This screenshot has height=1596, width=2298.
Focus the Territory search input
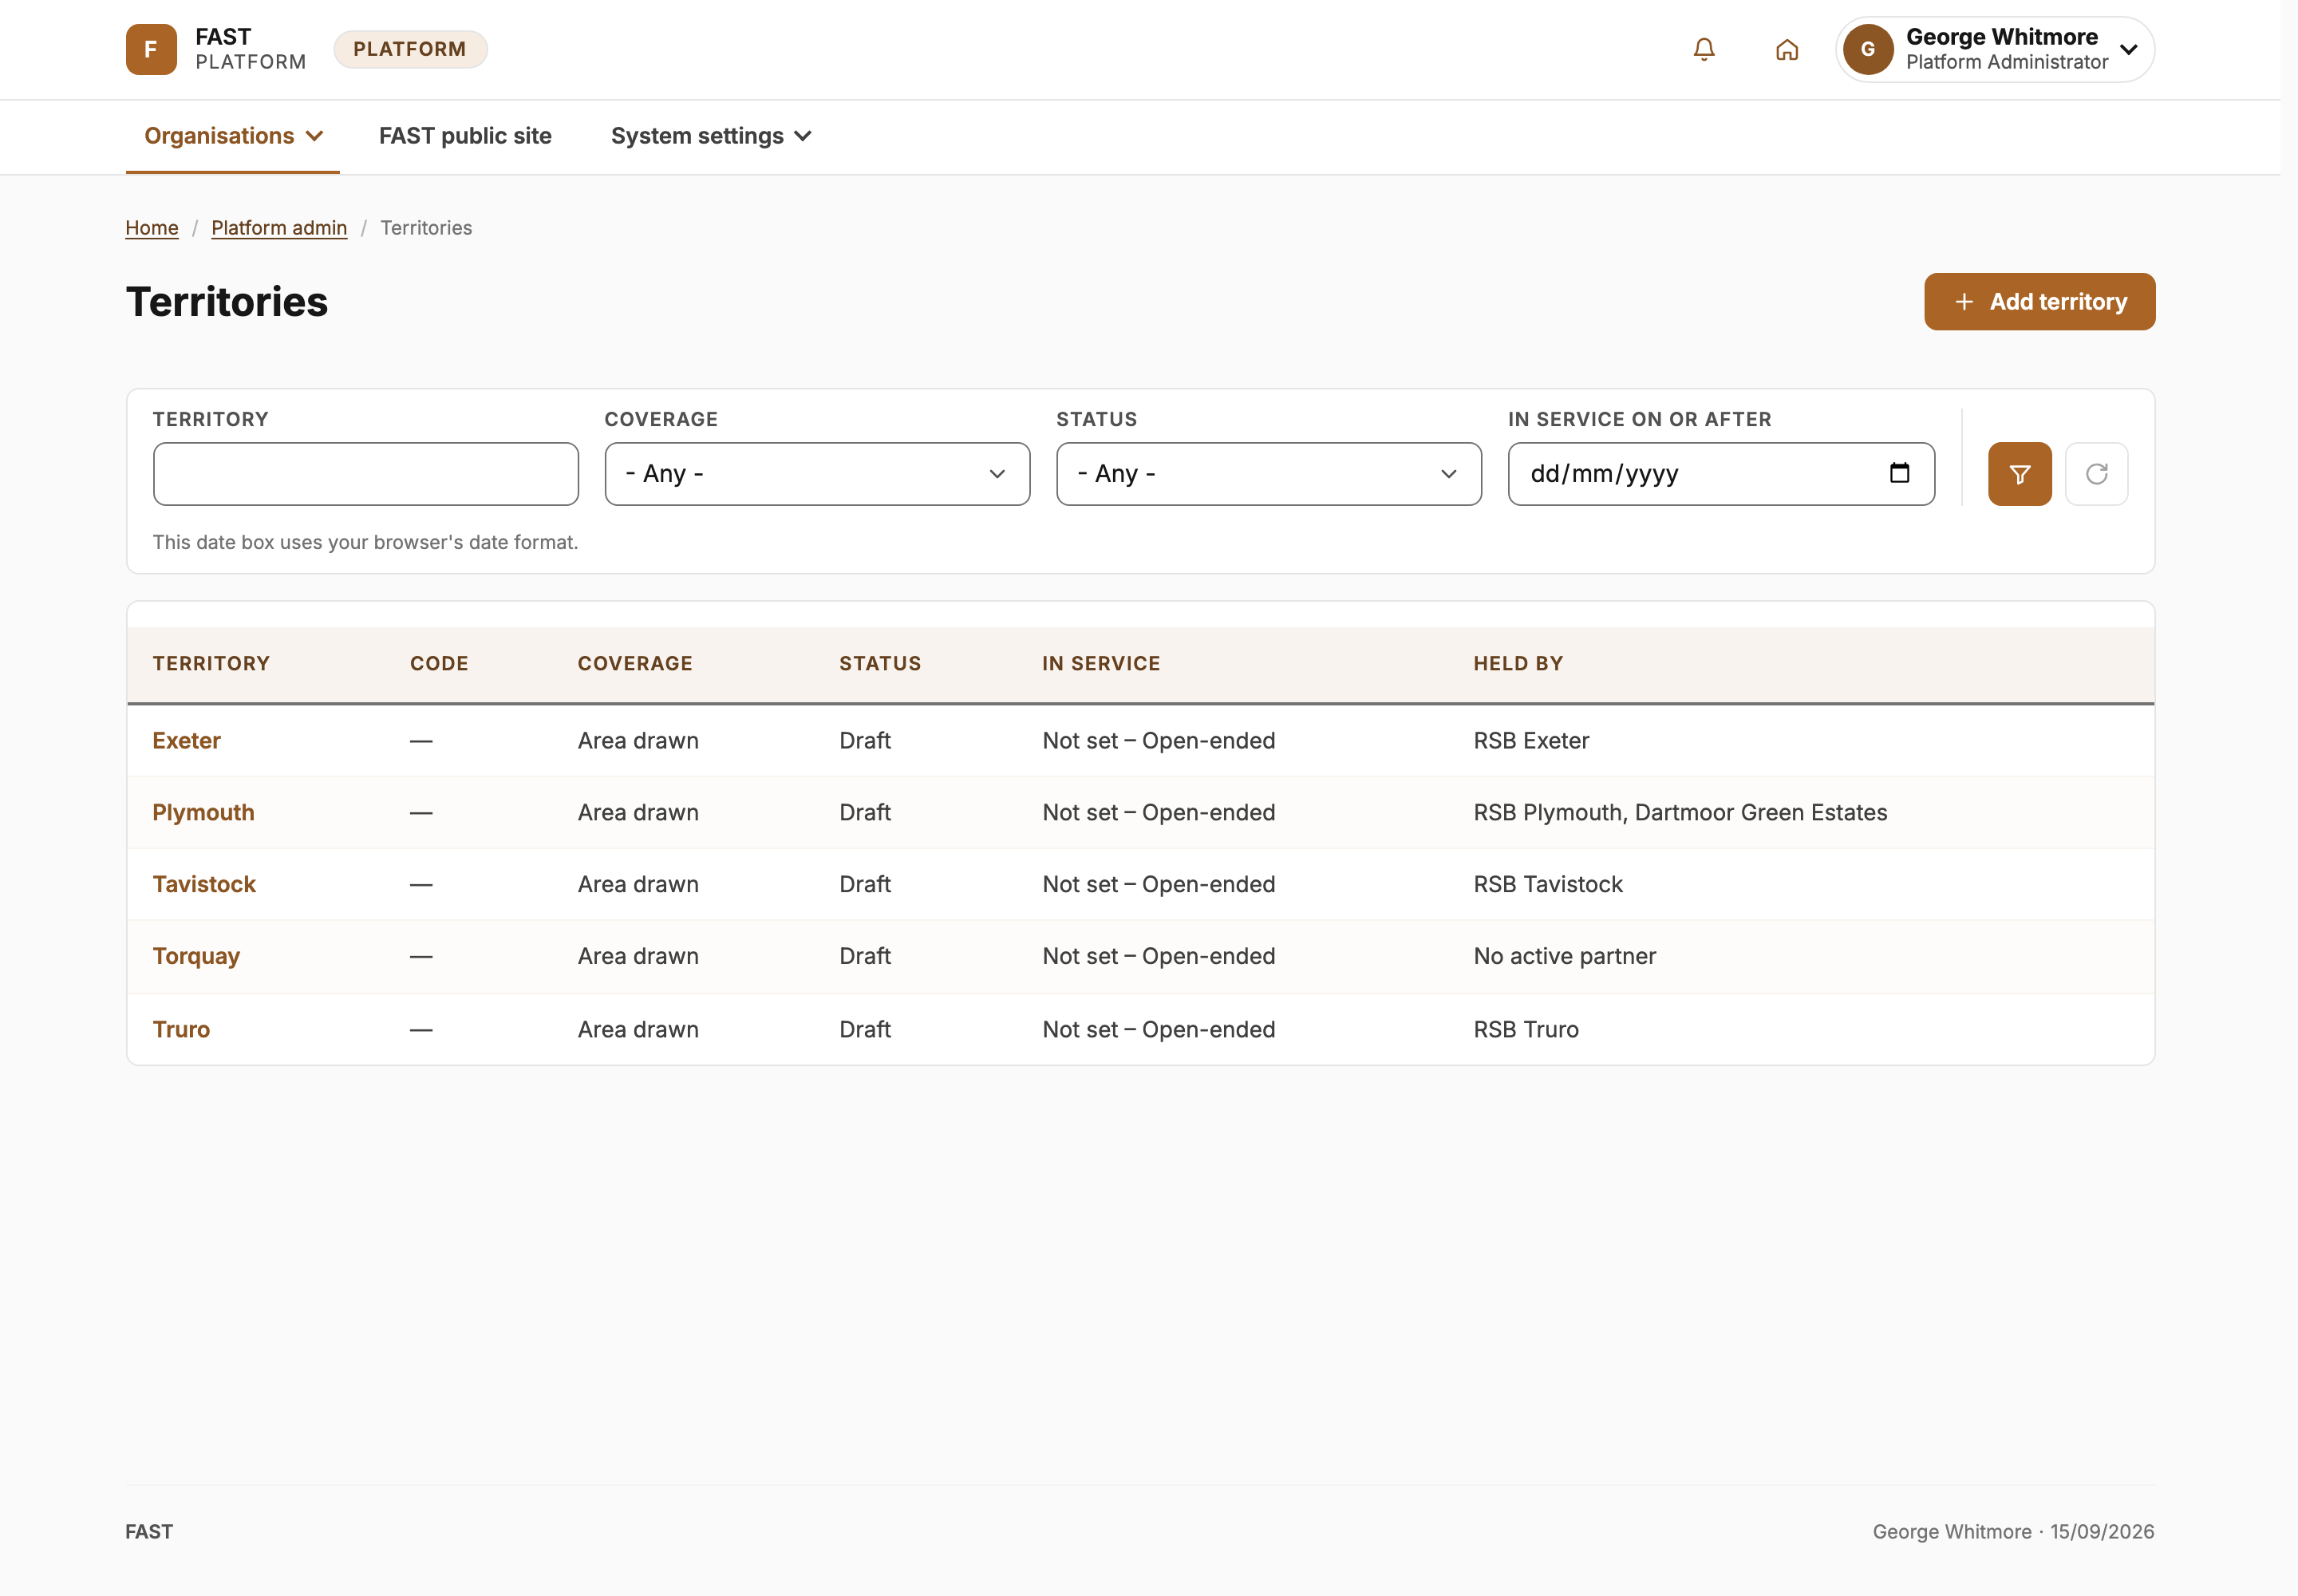[x=366, y=474]
